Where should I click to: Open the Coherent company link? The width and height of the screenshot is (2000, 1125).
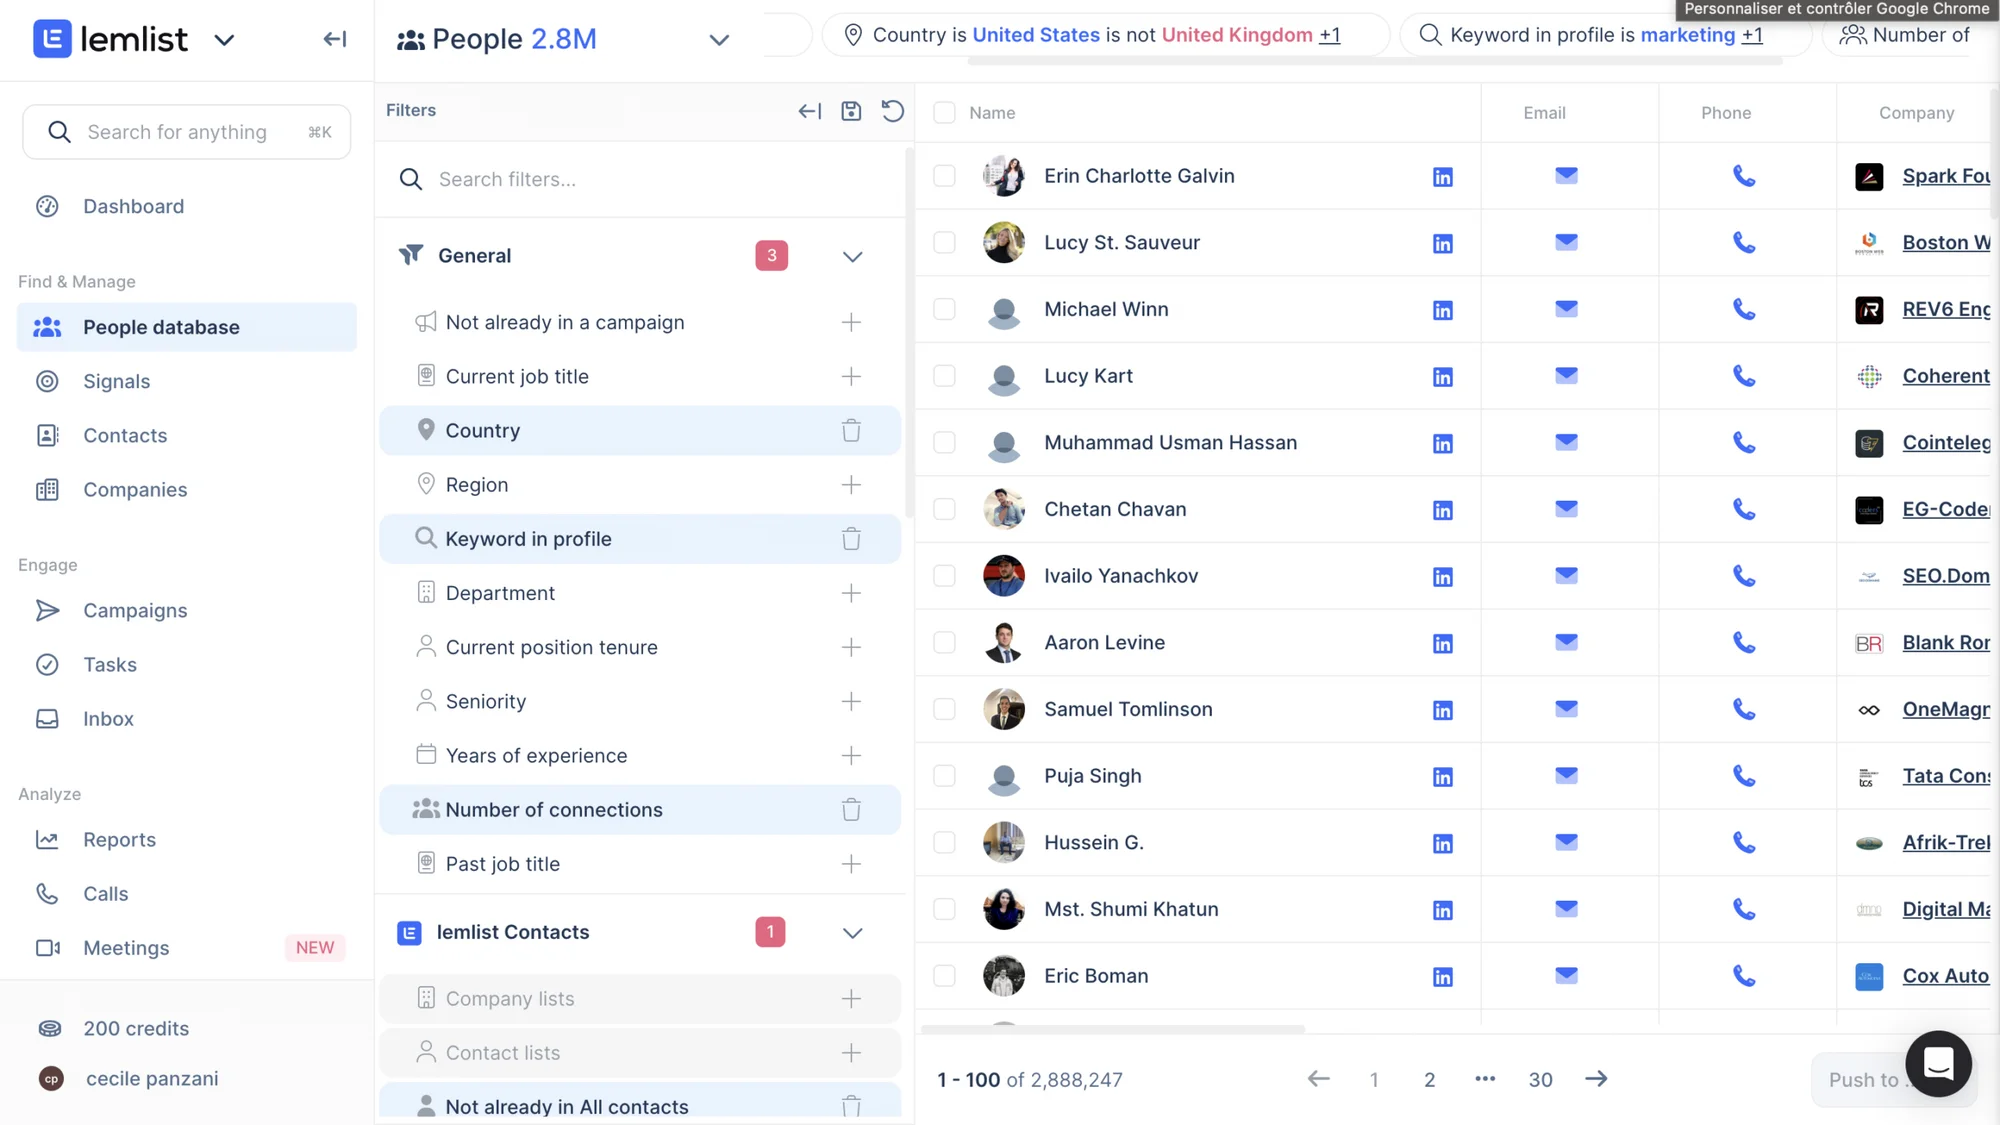point(1945,376)
